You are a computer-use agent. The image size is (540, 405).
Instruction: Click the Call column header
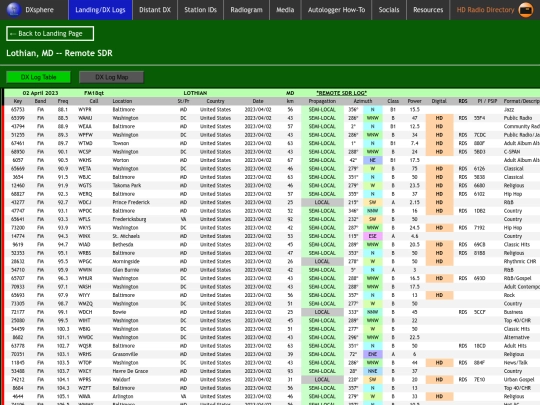click(x=94, y=101)
